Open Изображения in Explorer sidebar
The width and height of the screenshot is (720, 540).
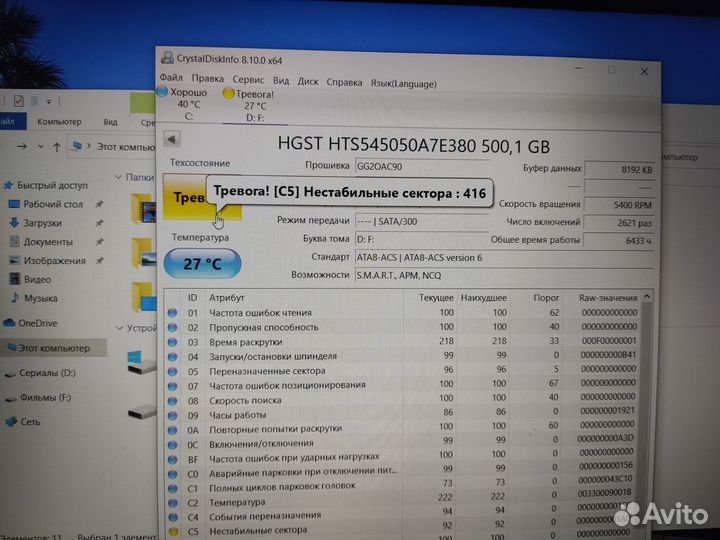pos(48,261)
